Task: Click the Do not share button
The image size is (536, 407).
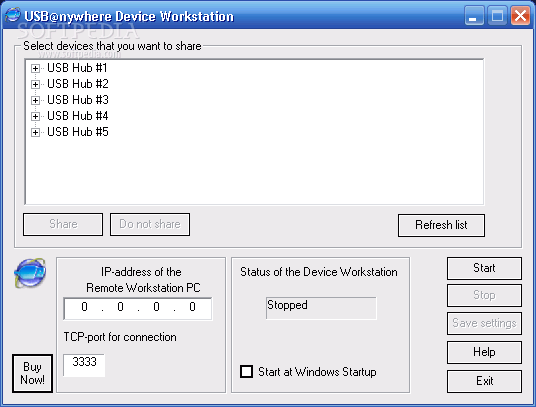Action: click(150, 225)
